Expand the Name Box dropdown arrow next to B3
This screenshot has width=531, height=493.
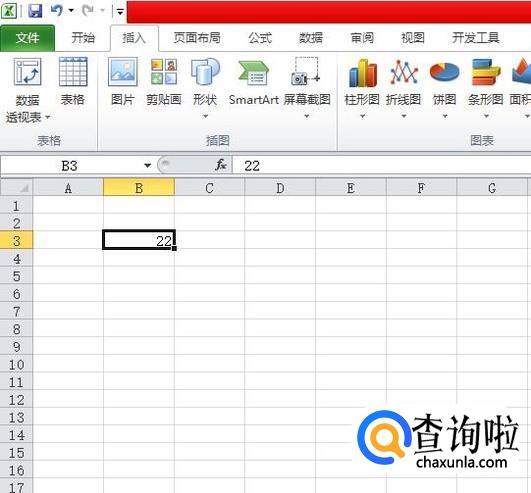147,165
